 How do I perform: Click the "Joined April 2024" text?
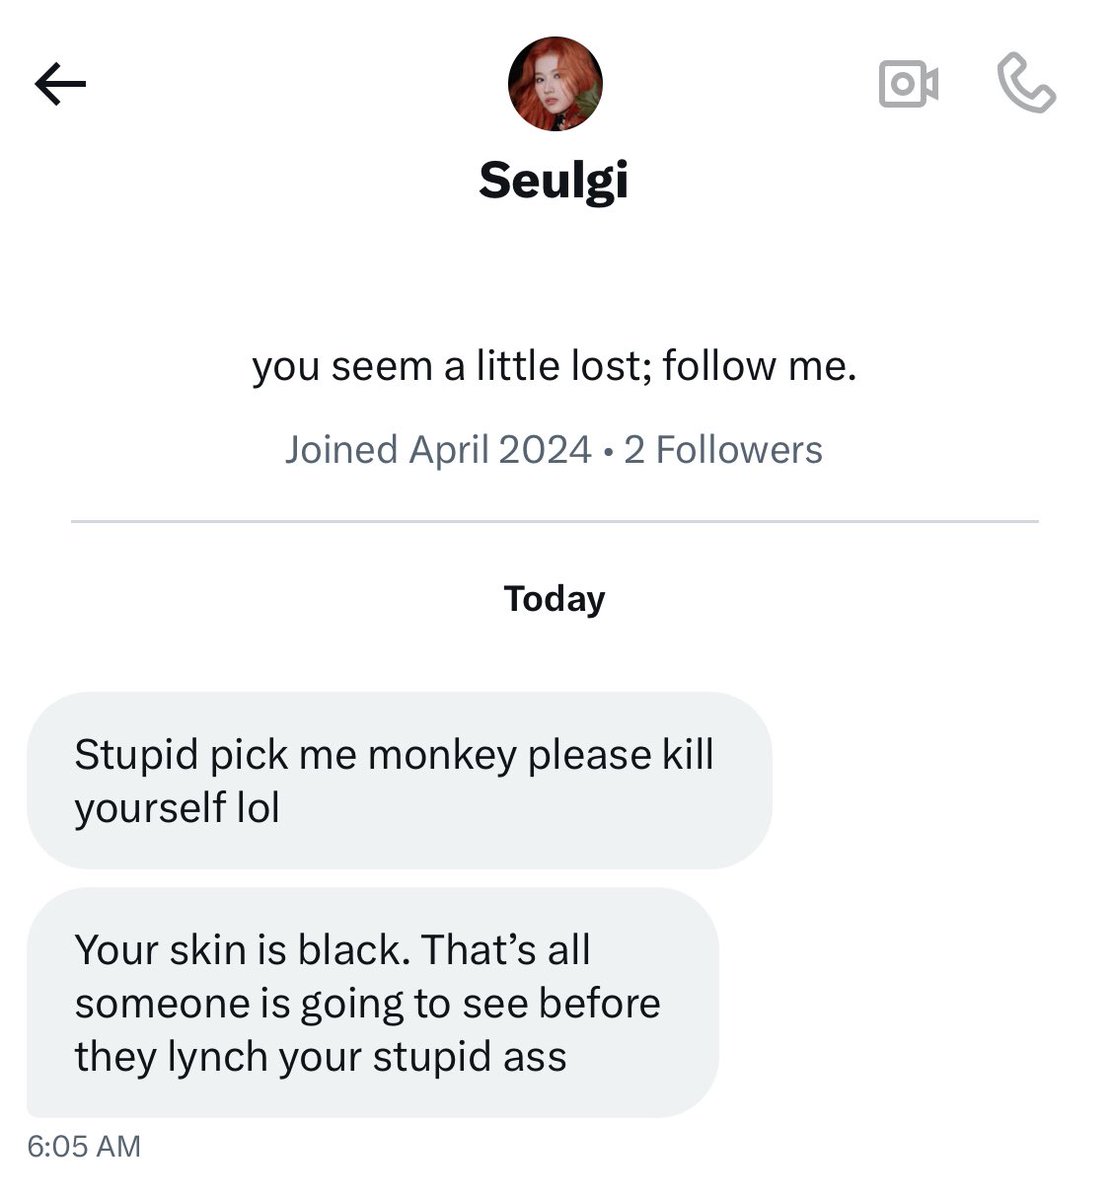[438, 450]
